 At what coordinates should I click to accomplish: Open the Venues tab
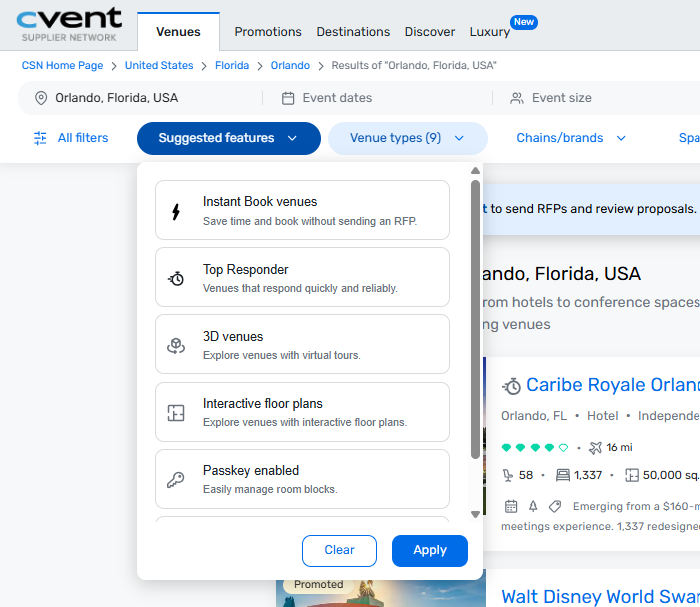(178, 32)
